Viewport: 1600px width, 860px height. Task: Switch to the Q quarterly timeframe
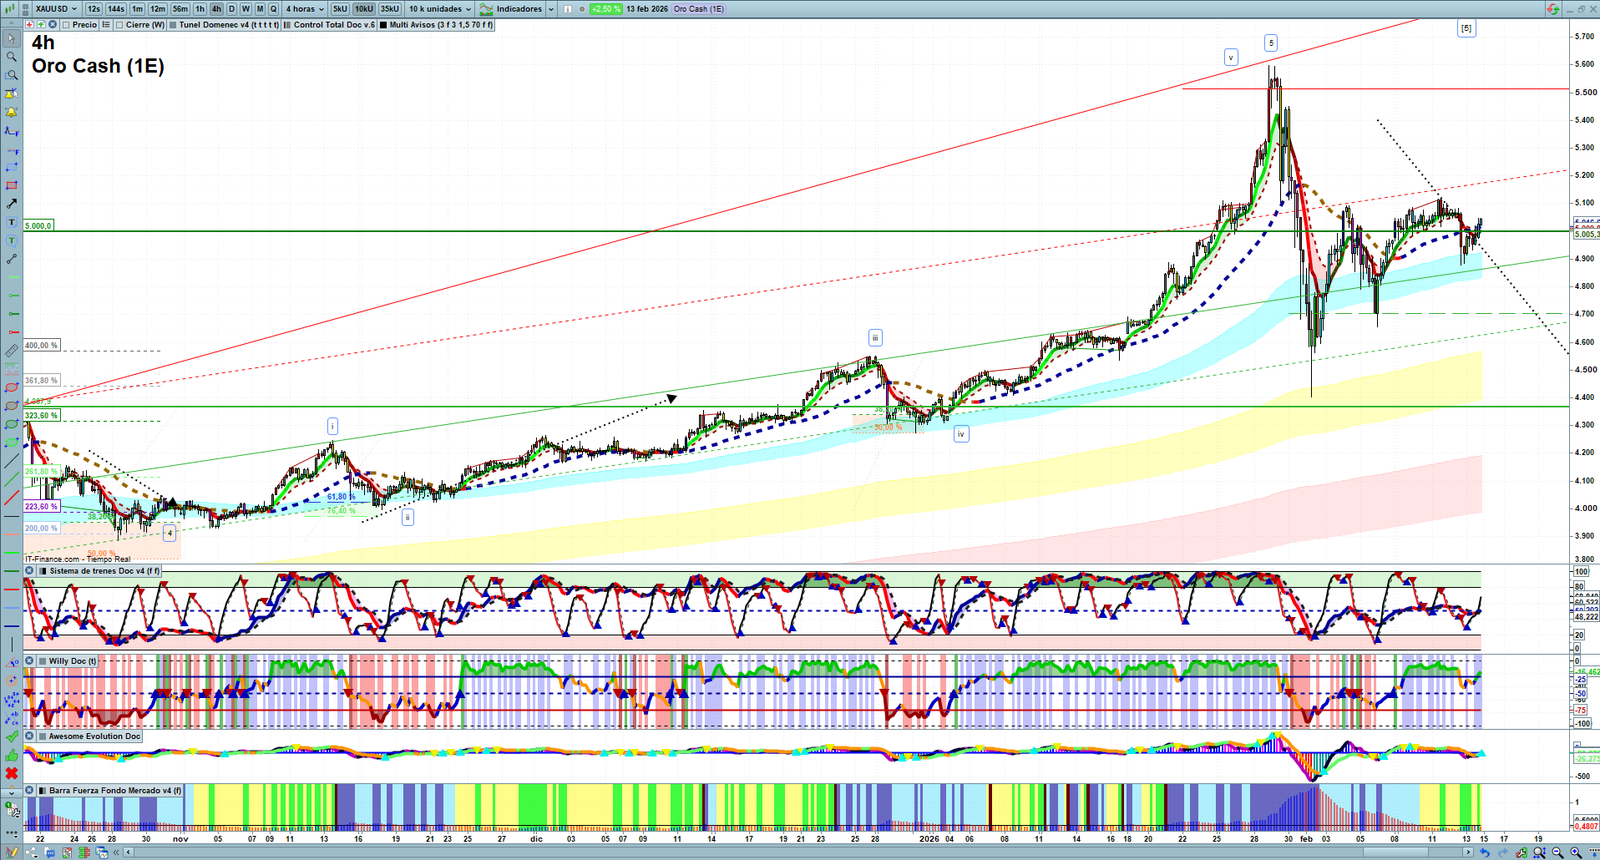click(x=273, y=9)
